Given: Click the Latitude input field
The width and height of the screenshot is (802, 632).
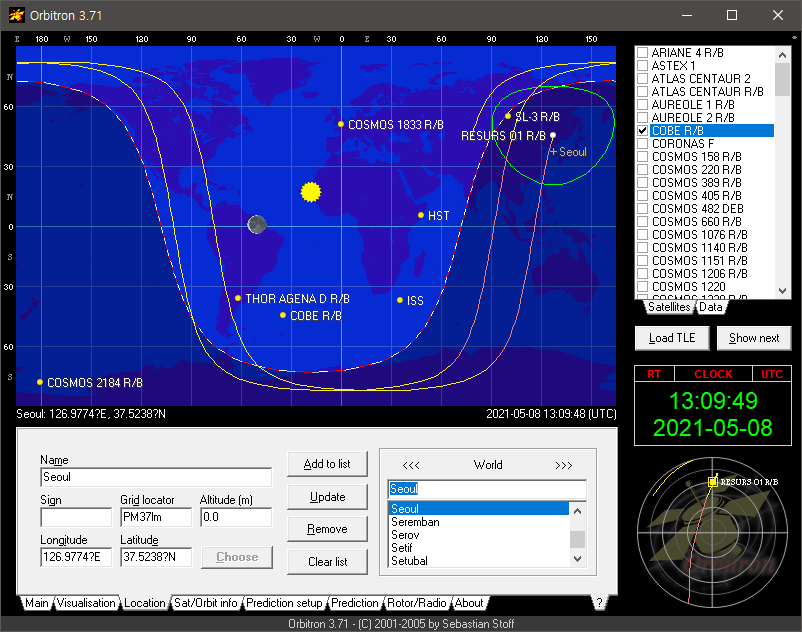Looking at the screenshot, I should coord(156,557).
